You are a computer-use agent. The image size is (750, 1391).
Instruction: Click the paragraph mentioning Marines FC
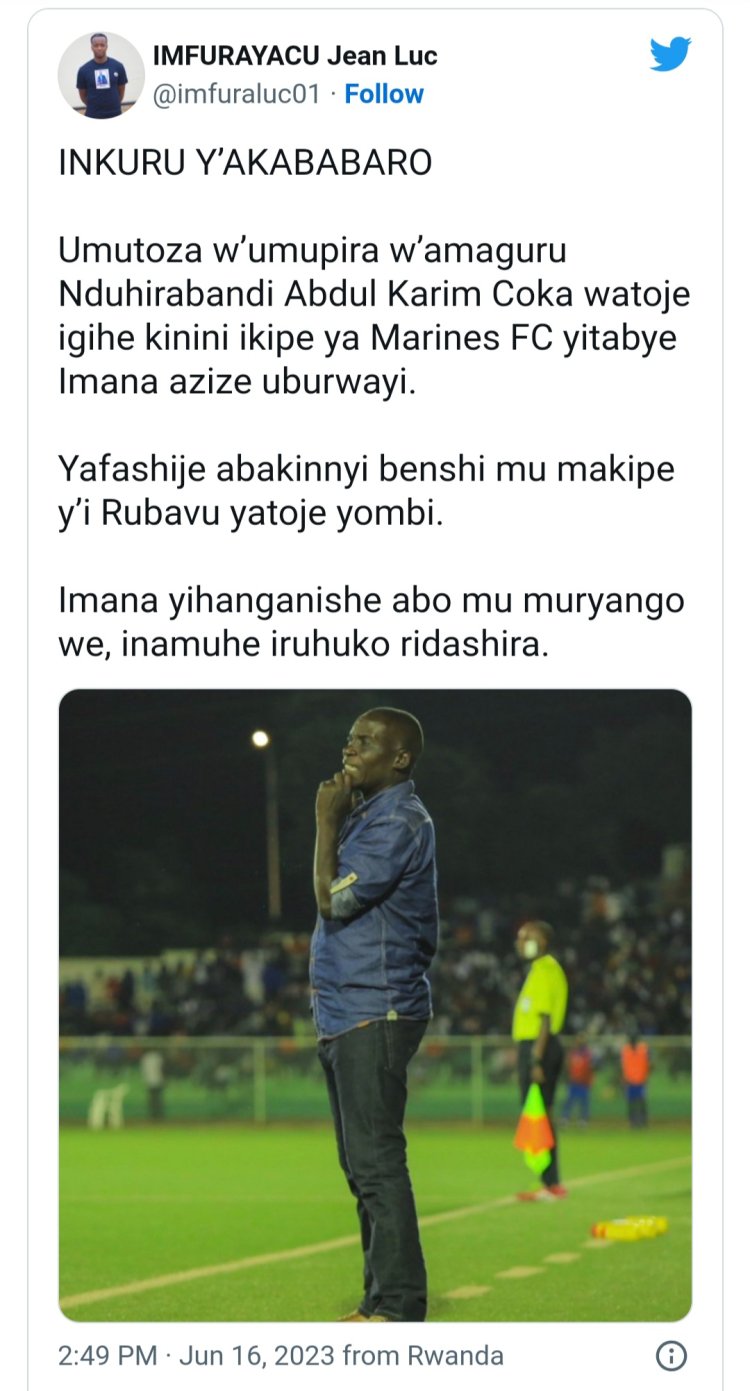tap(375, 317)
